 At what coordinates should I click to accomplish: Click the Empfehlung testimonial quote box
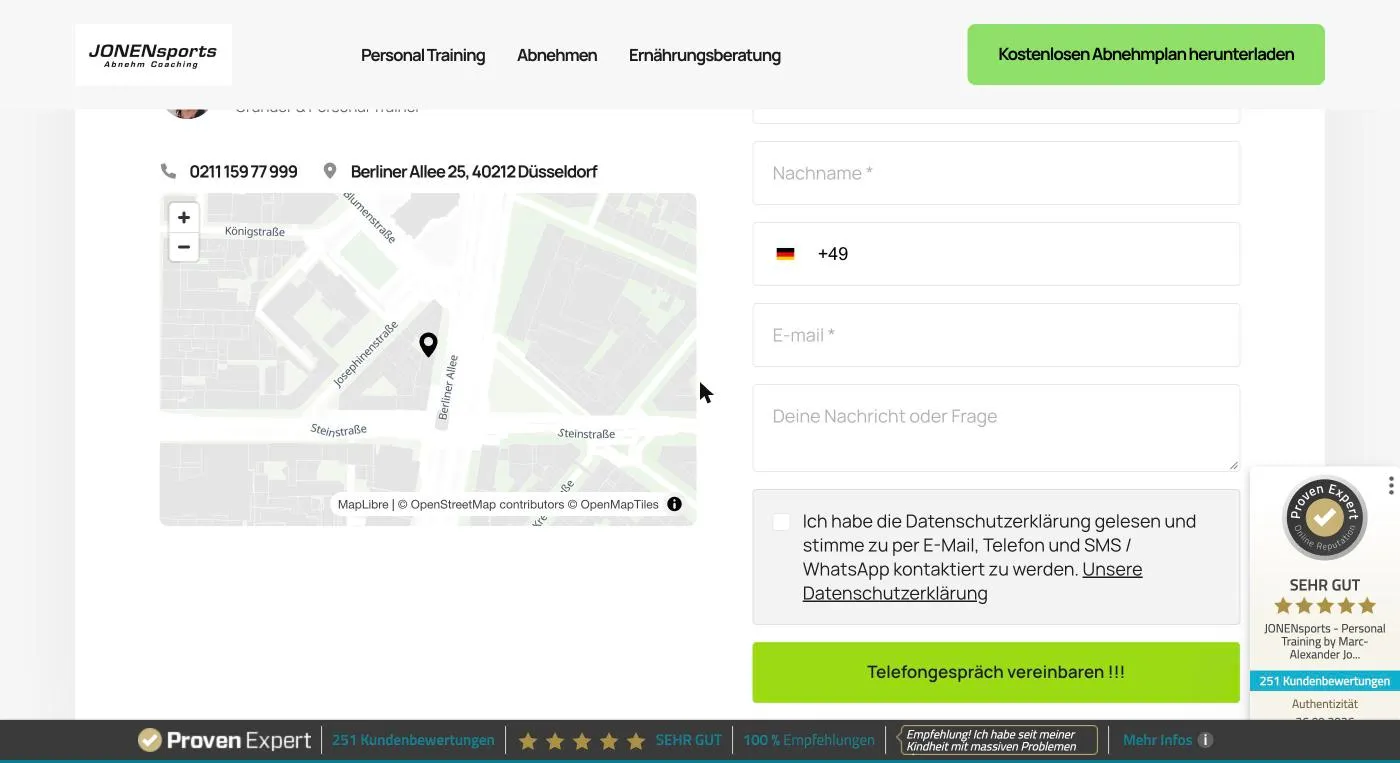click(x=998, y=740)
